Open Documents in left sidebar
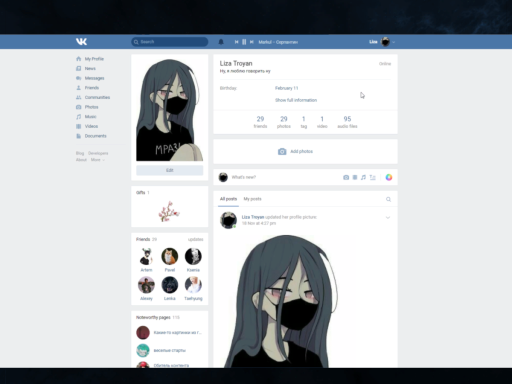The height and width of the screenshot is (384, 512). tap(95, 136)
